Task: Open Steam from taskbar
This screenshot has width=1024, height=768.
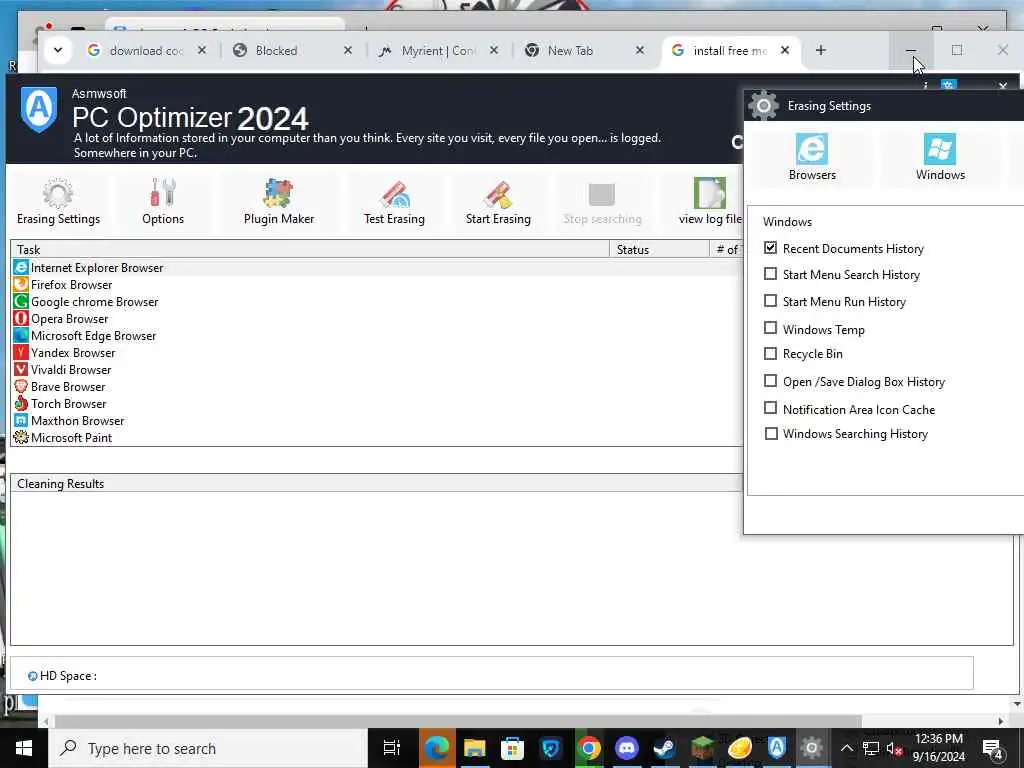Action: click(664, 748)
